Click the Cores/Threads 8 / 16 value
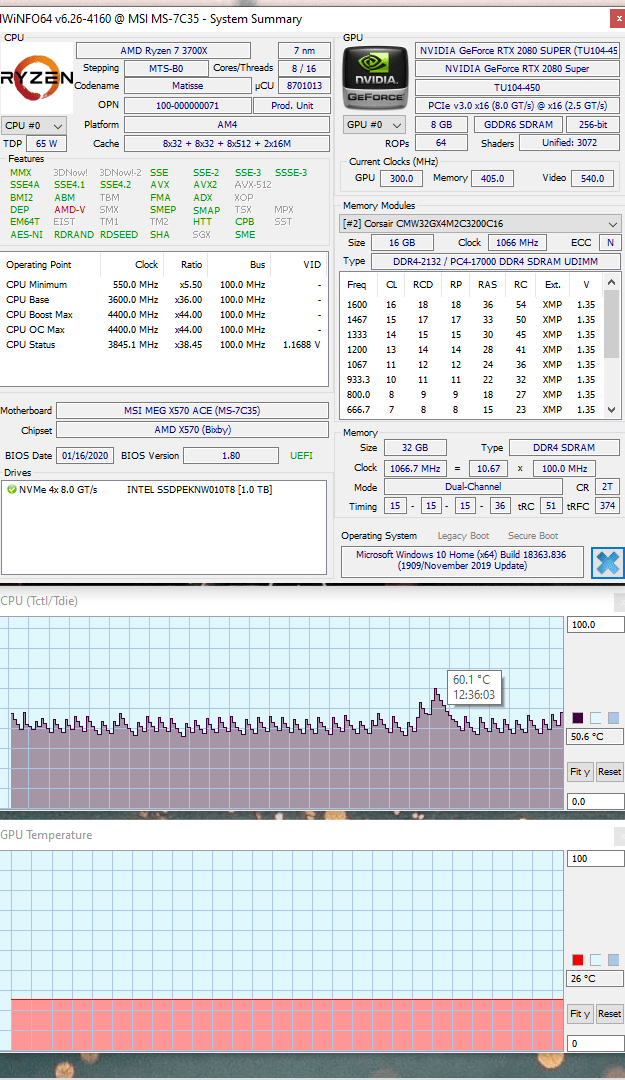 coord(304,68)
